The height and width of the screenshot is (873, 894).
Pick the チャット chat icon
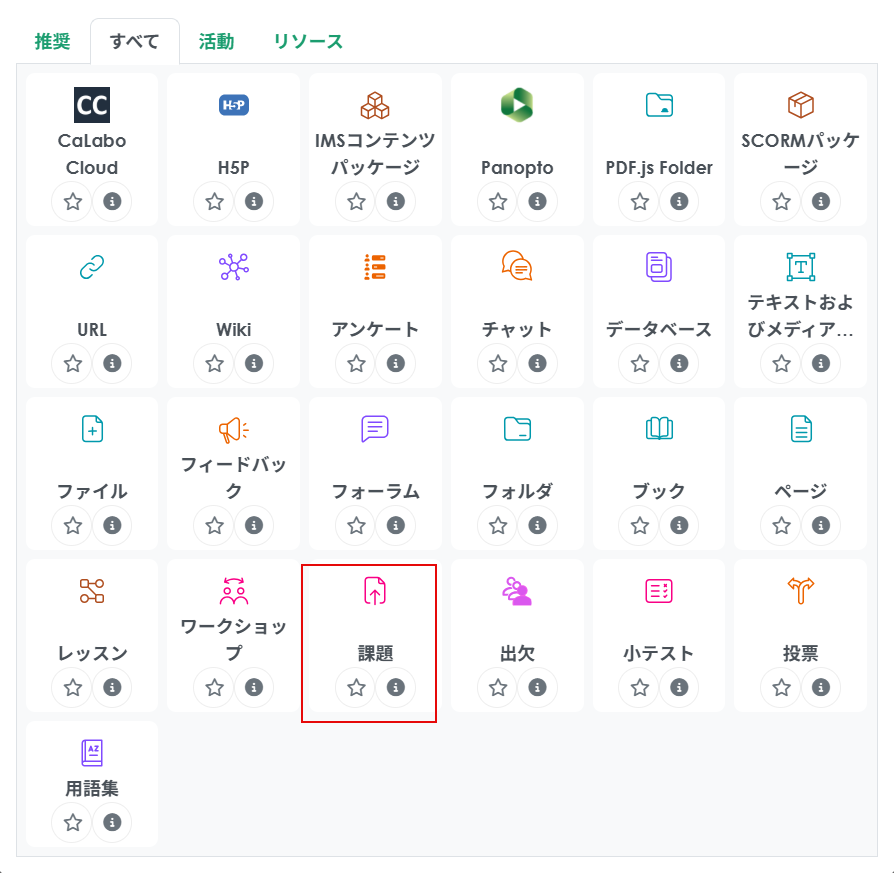coord(517,267)
